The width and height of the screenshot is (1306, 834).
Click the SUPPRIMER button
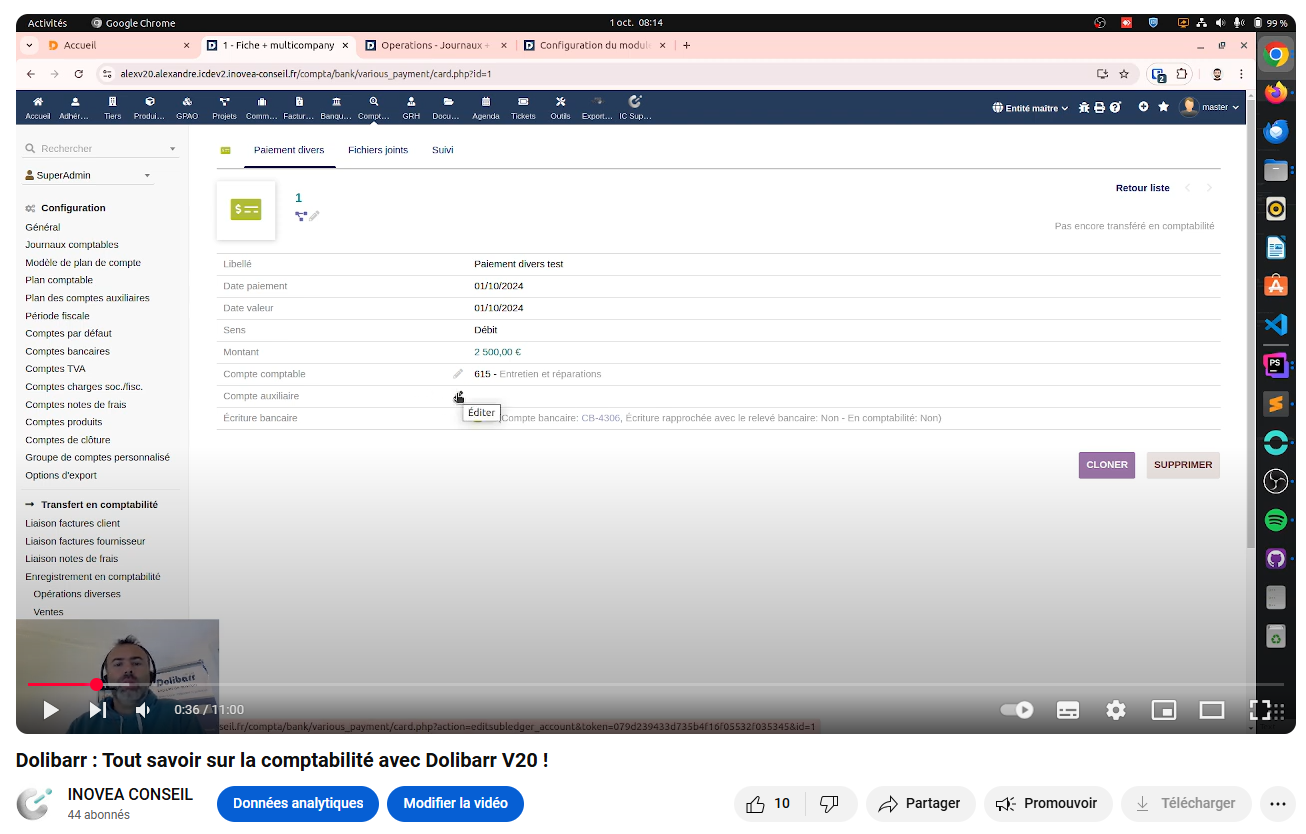[1183, 465]
